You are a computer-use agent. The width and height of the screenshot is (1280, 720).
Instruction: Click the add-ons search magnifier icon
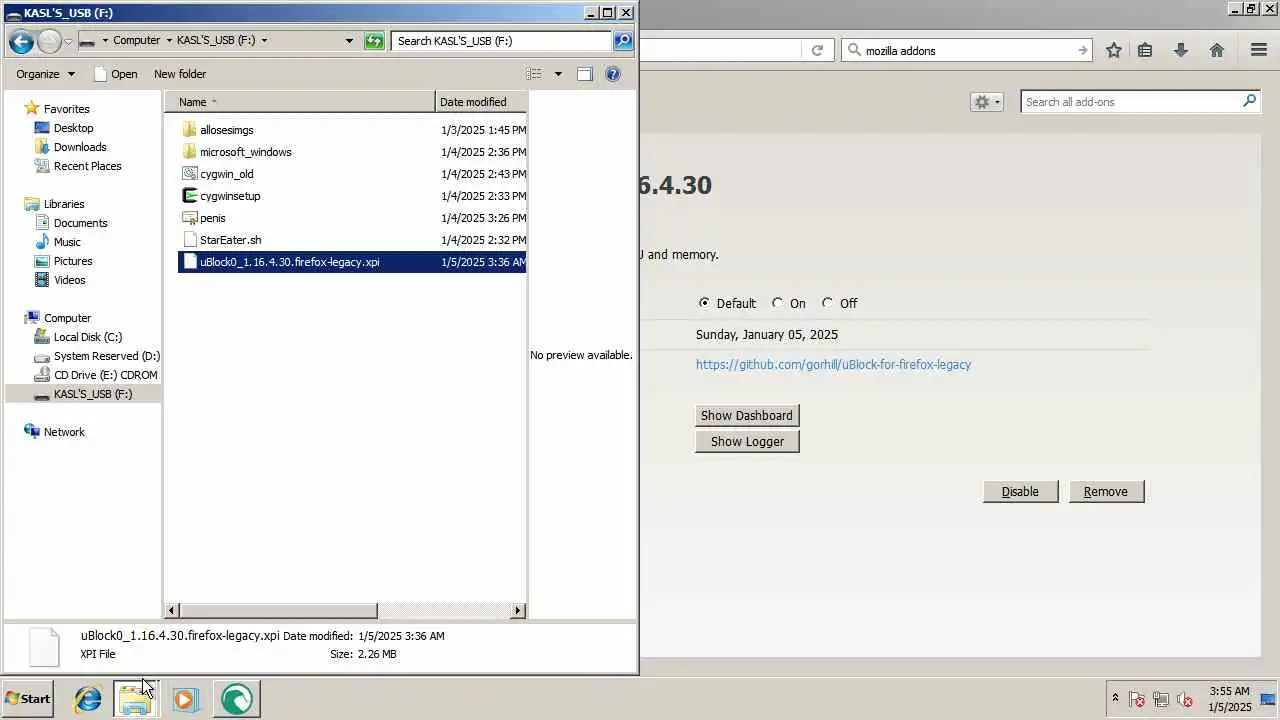(x=1249, y=101)
